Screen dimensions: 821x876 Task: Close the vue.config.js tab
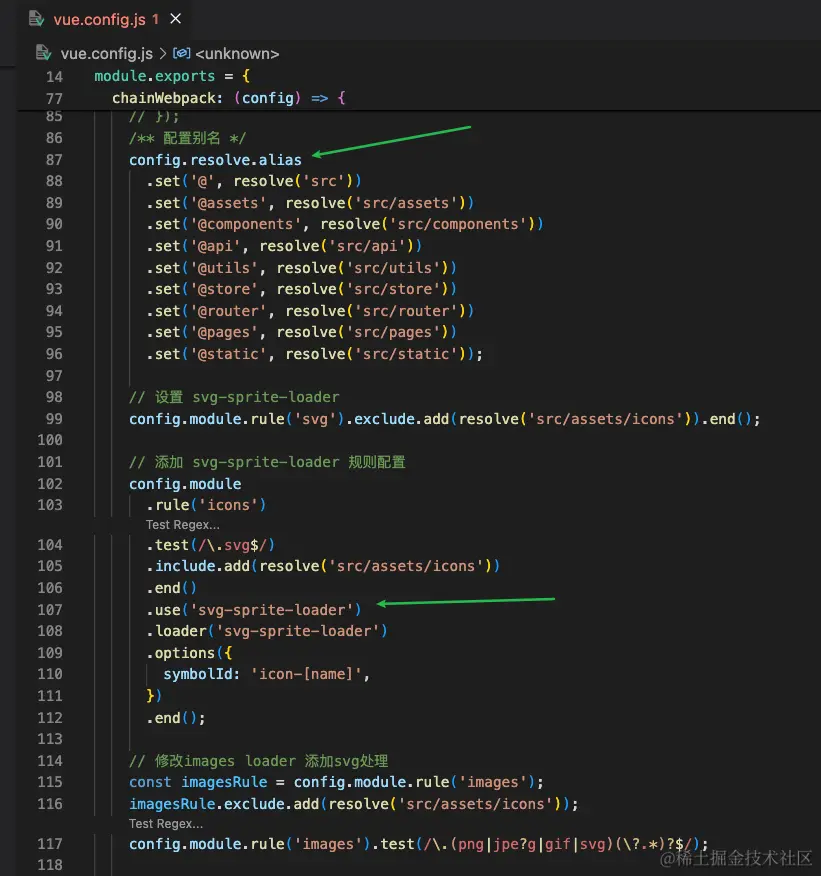175,19
